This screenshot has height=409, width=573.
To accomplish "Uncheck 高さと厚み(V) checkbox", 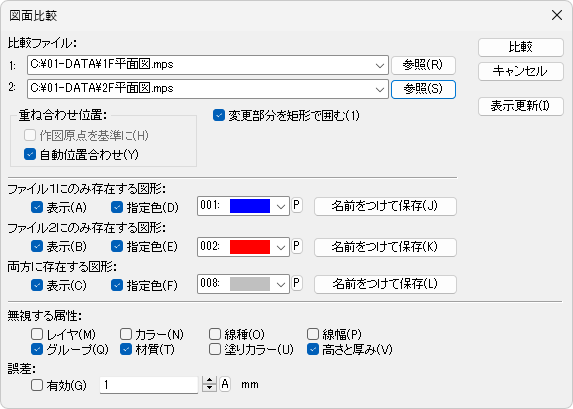I will 313,349.
